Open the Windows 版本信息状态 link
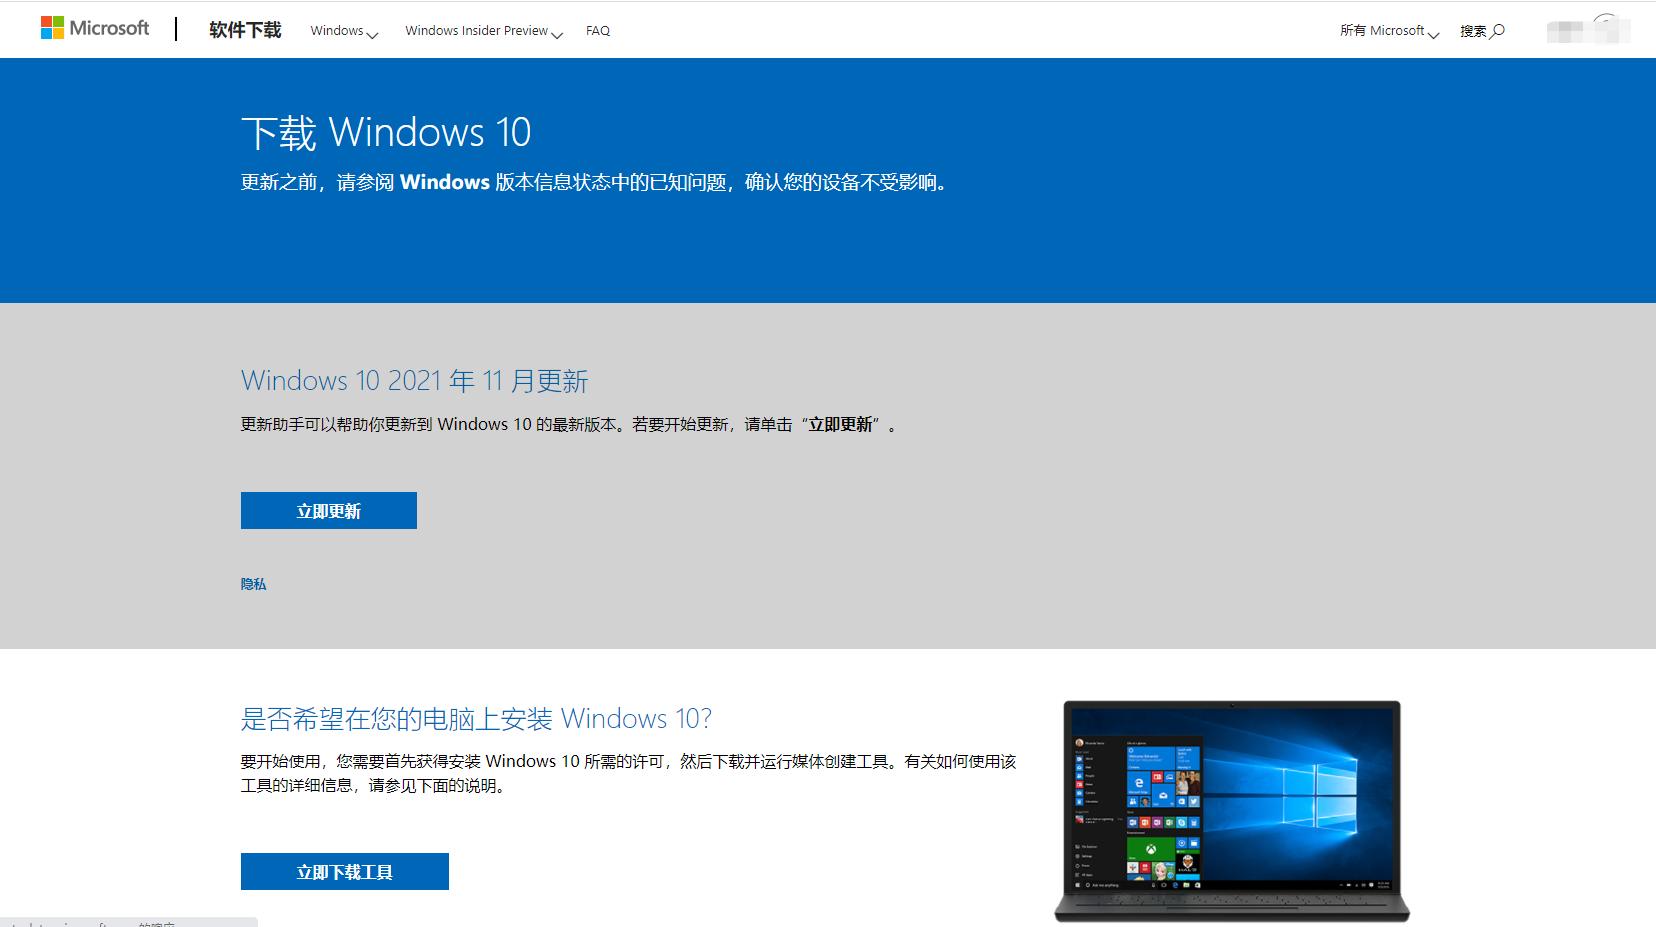The height and width of the screenshot is (927, 1656). (520, 183)
